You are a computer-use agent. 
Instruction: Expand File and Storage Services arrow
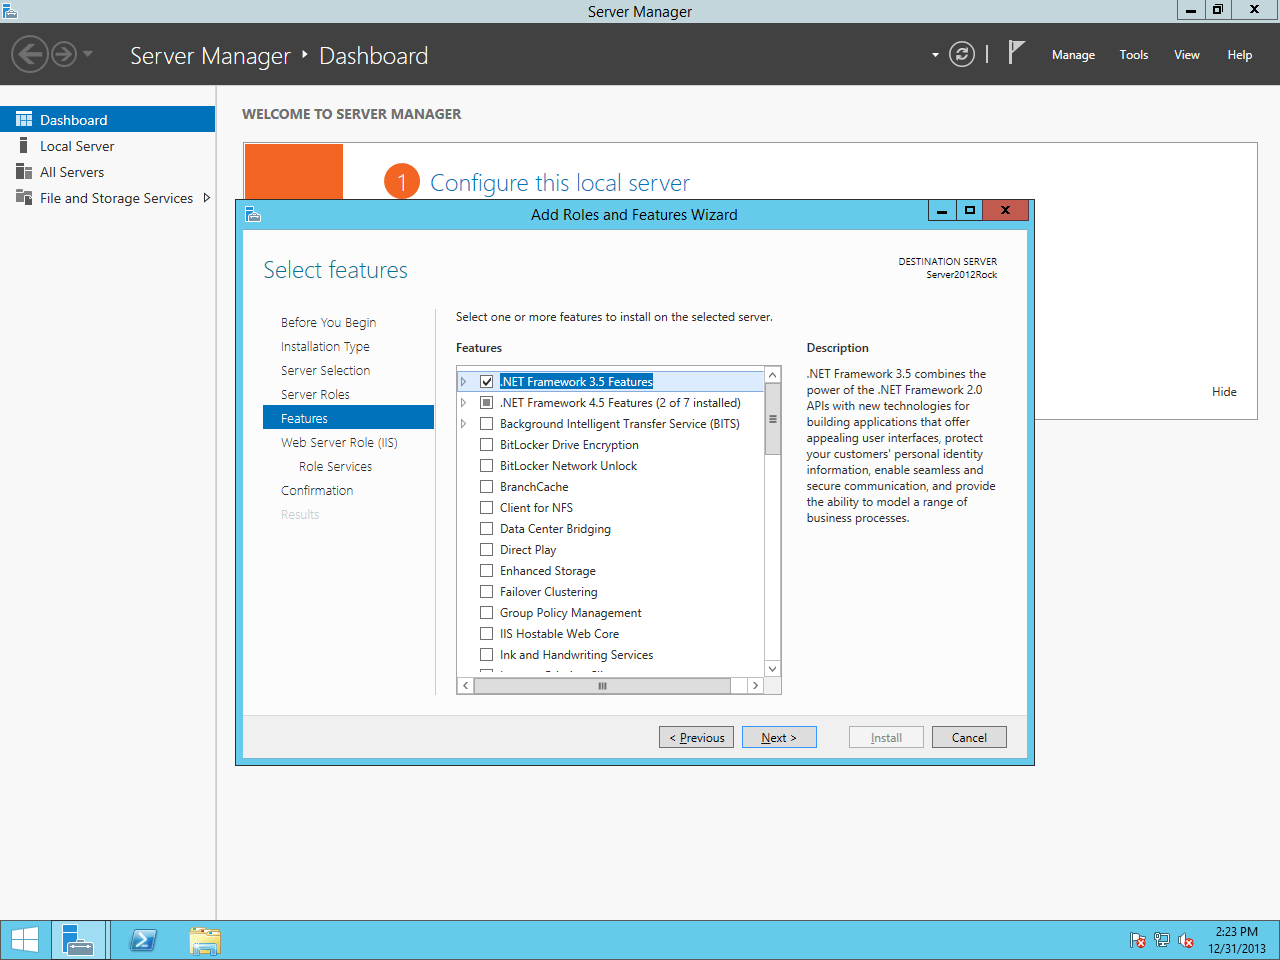tap(207, 198)
